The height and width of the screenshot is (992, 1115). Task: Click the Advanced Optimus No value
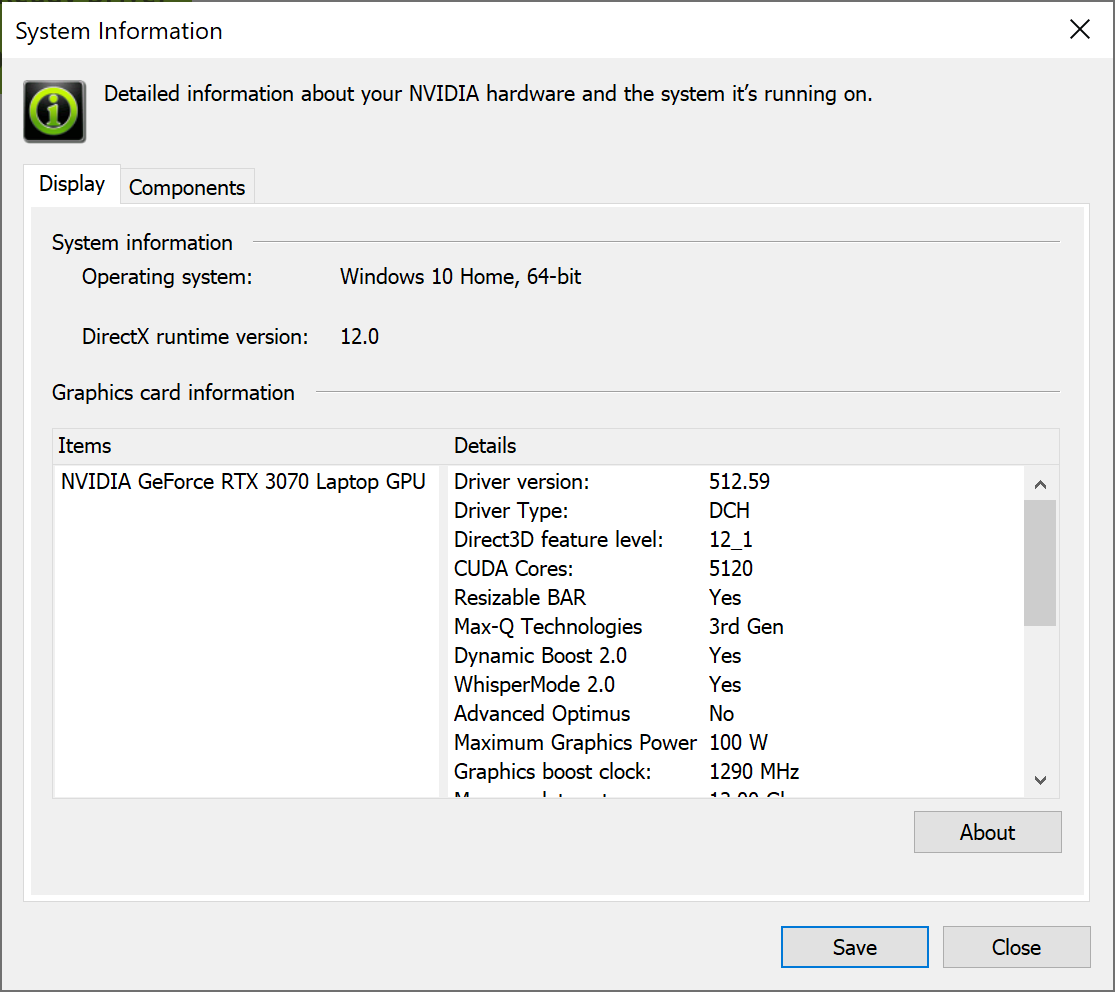[x=721, y=713]
